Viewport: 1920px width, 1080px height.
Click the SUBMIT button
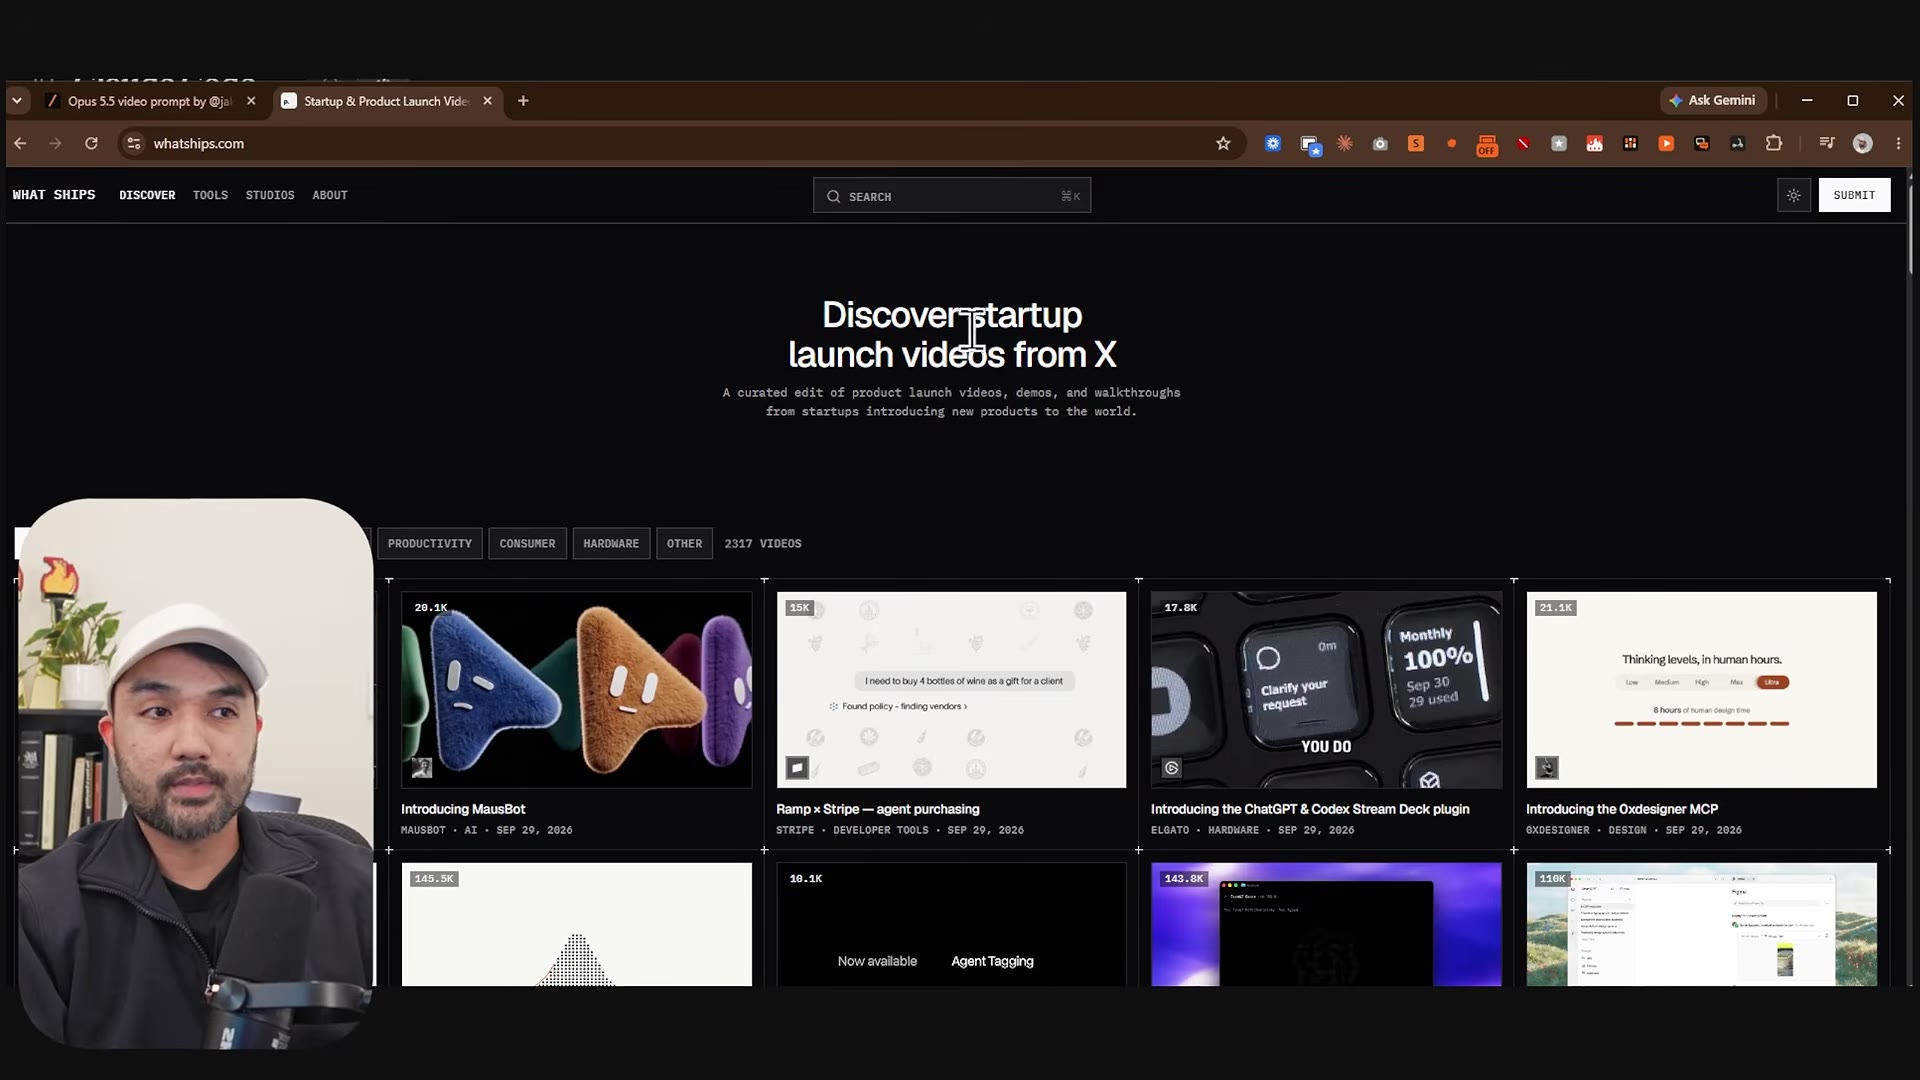[1854, 195]
